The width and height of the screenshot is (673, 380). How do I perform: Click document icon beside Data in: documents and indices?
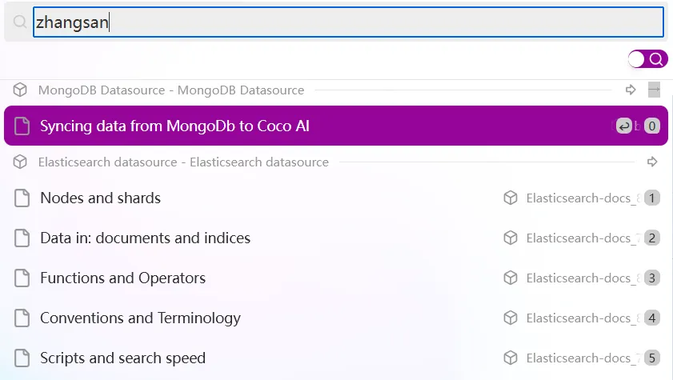(22, 238)
